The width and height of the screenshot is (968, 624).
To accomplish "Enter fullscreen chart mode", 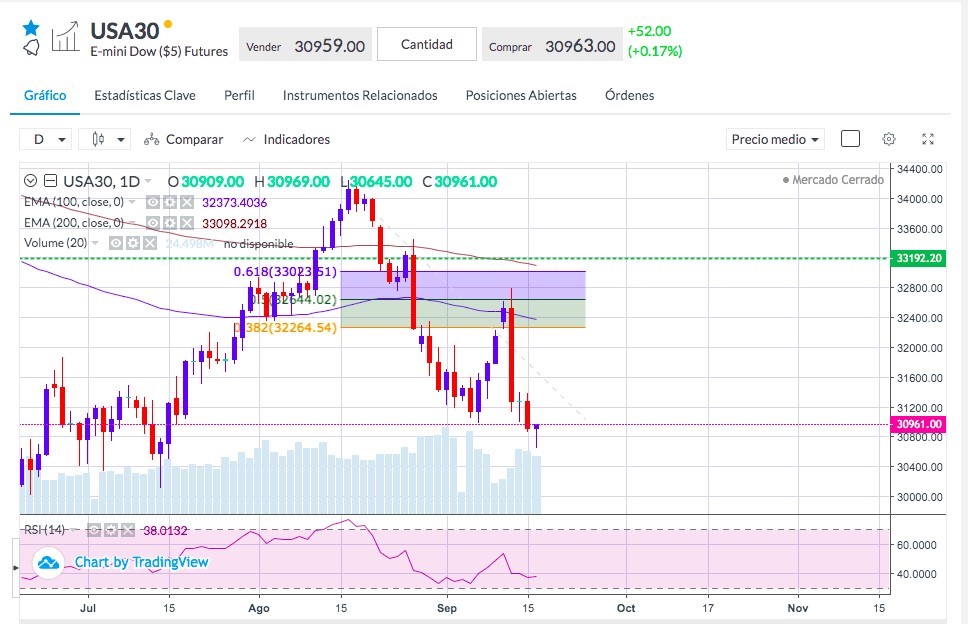I will click(x=928, y=139).
